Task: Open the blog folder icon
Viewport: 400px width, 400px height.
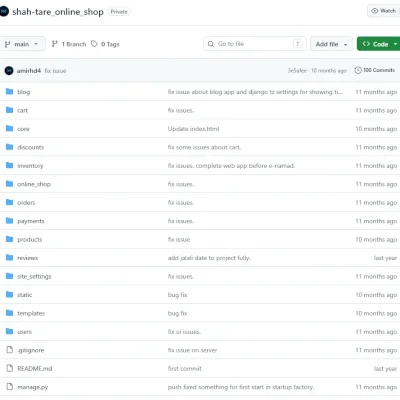Action: (10, 91)
